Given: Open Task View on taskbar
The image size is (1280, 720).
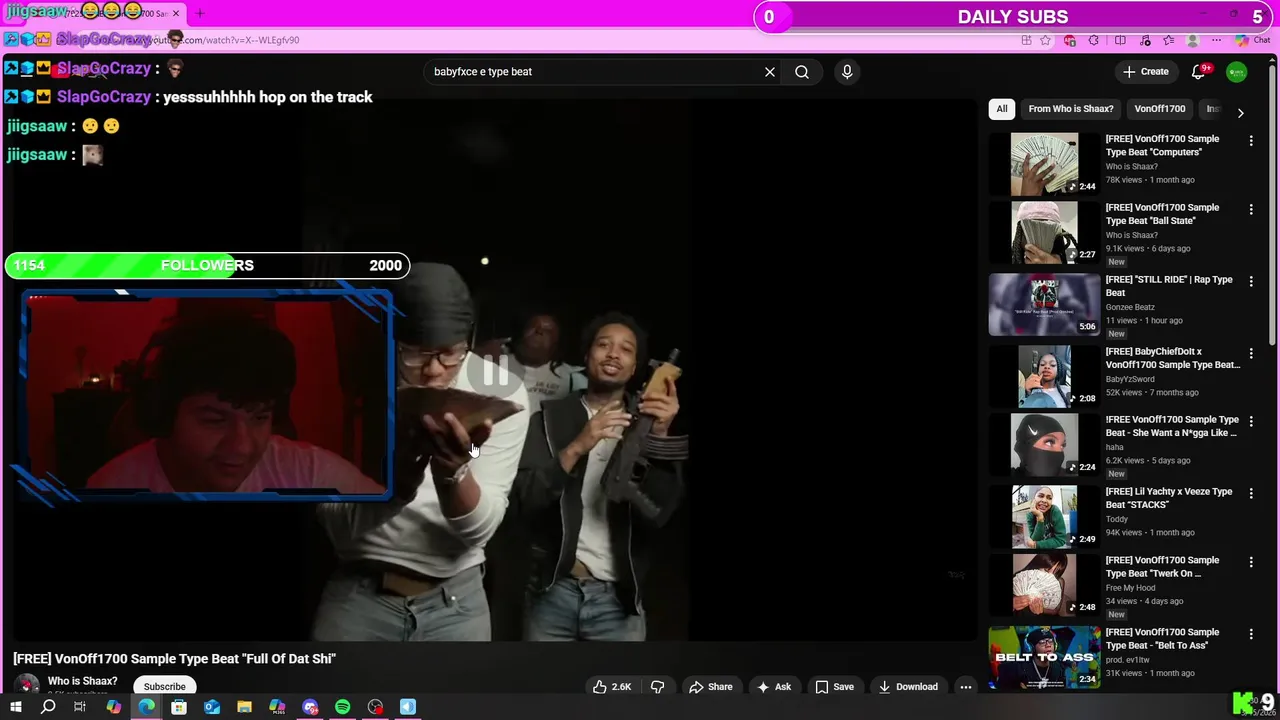Looking at the screenshot, I should (80, 707).
